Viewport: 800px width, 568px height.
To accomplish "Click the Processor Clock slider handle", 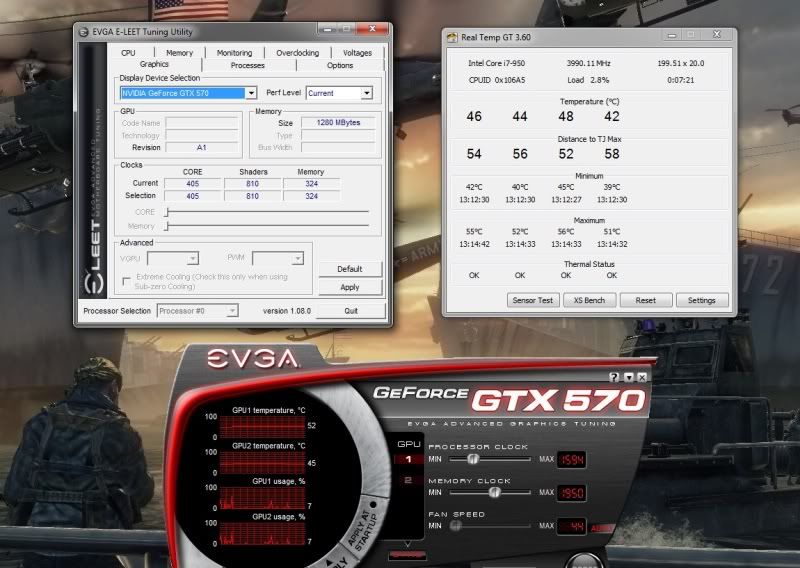I will pos(473,459).
